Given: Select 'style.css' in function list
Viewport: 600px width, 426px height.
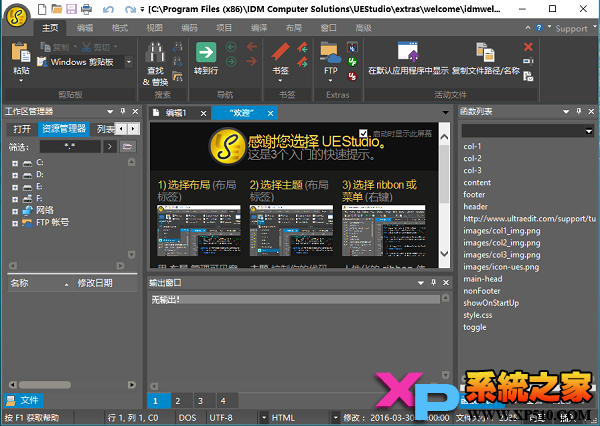Looking at the screenshot, I should tap(477, 315).
